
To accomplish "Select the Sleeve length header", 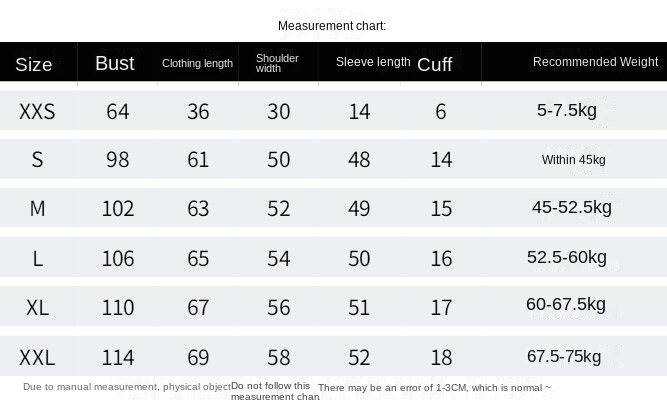I will click(372, 62).
